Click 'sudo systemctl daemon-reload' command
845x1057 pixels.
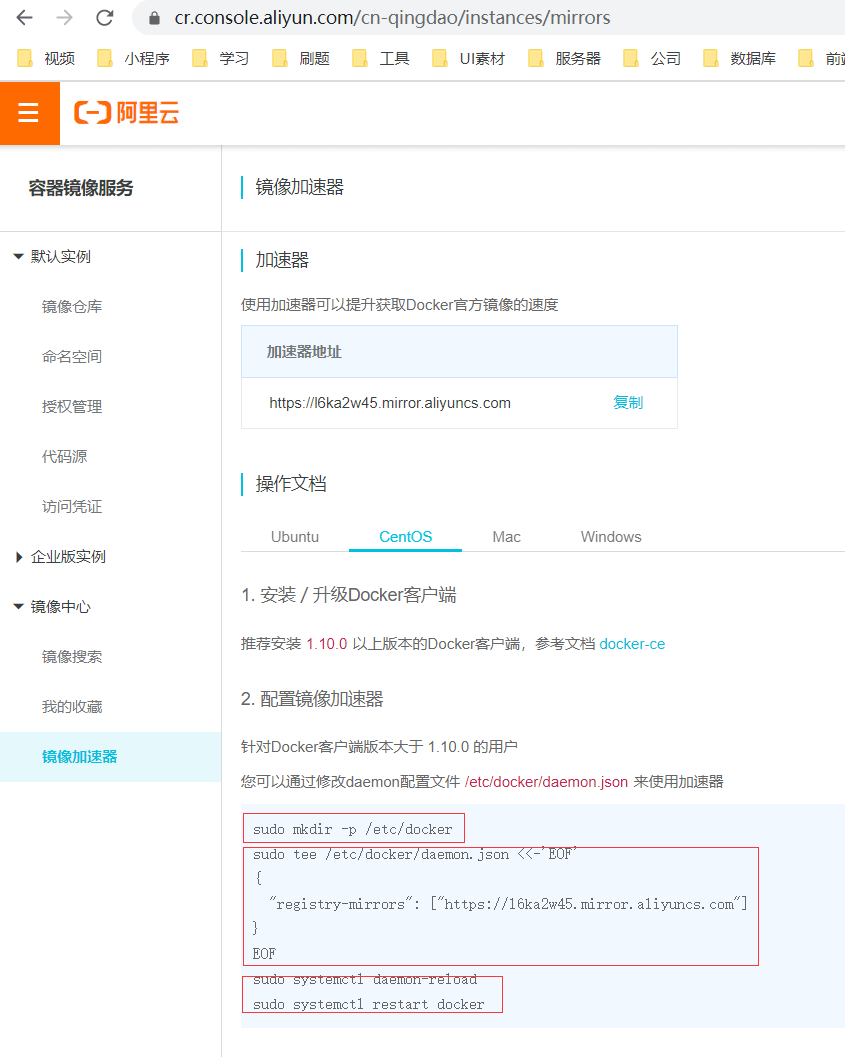coord(365,979)
